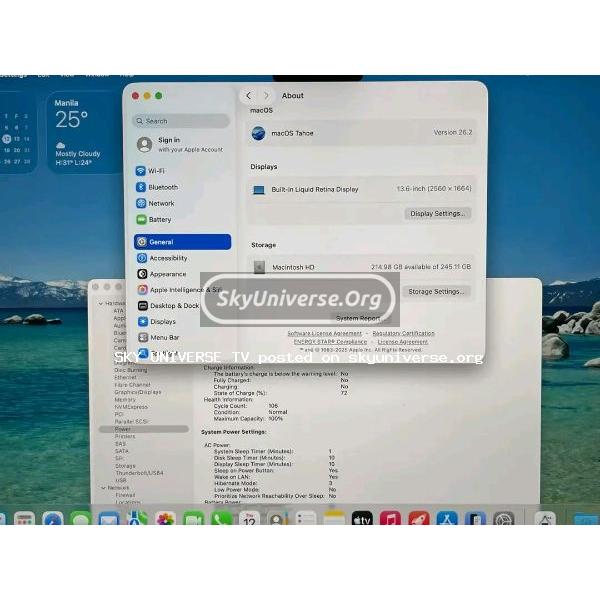Go to Battery settings
The height and width of the screenshot is (600, 600).
pos(159,219)
